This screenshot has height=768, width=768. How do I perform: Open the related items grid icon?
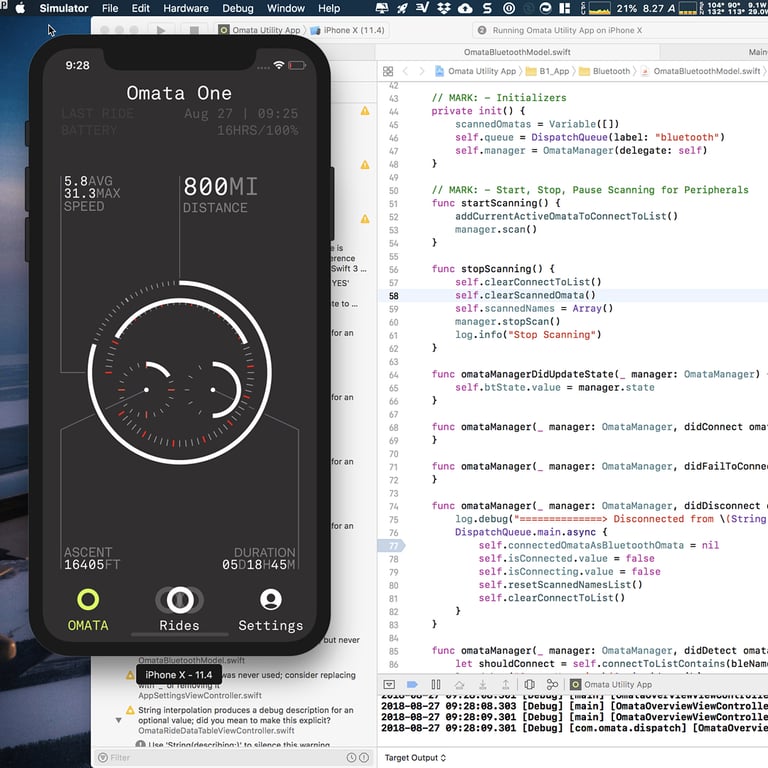tap(388, 72)
